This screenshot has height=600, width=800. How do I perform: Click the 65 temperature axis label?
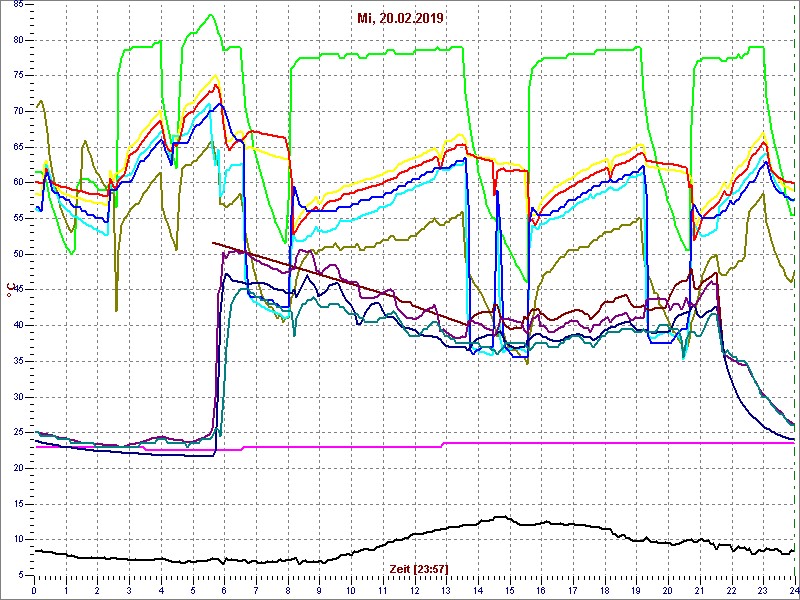point(18,147)
